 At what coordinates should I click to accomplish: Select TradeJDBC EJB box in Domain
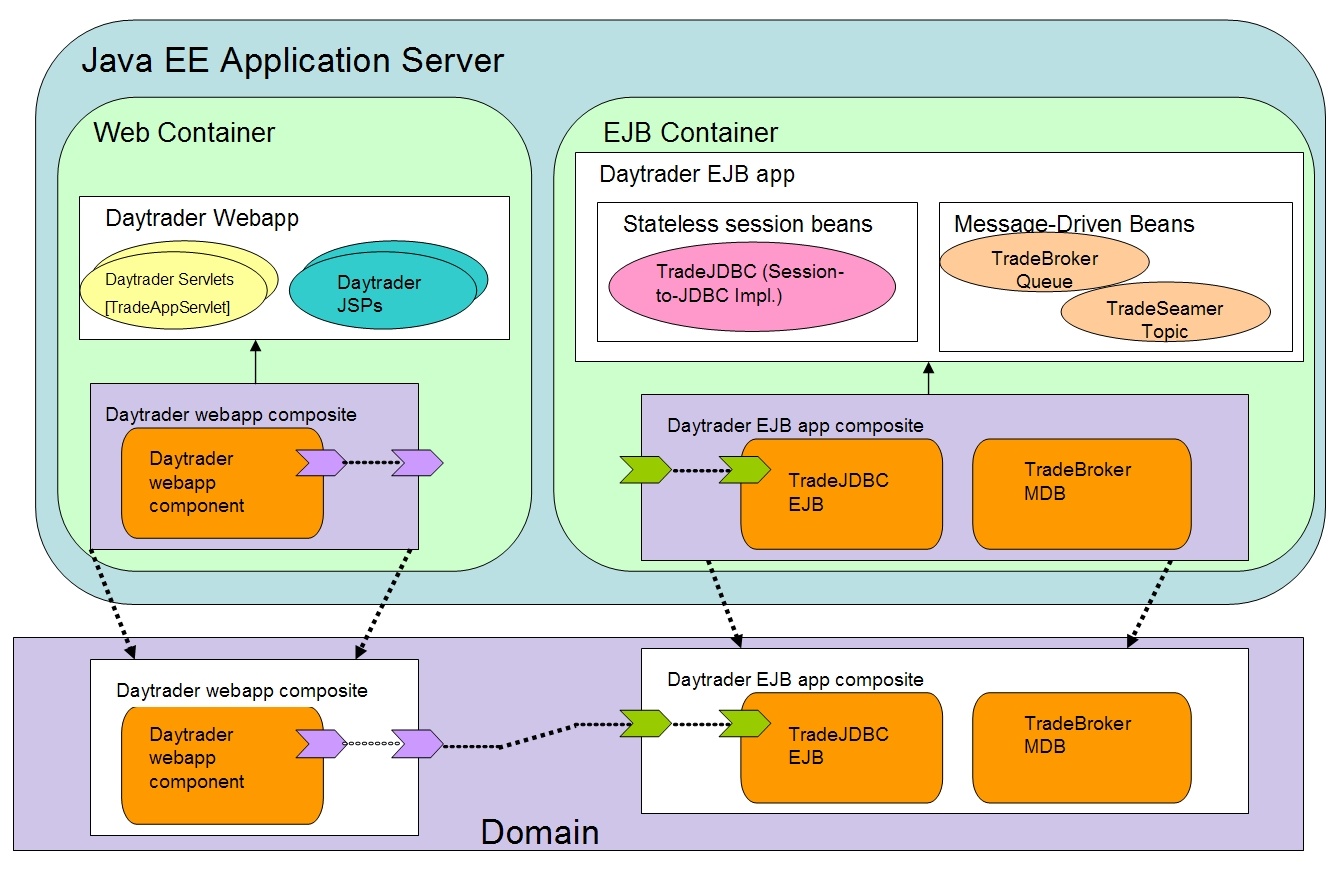click(841, 747)
